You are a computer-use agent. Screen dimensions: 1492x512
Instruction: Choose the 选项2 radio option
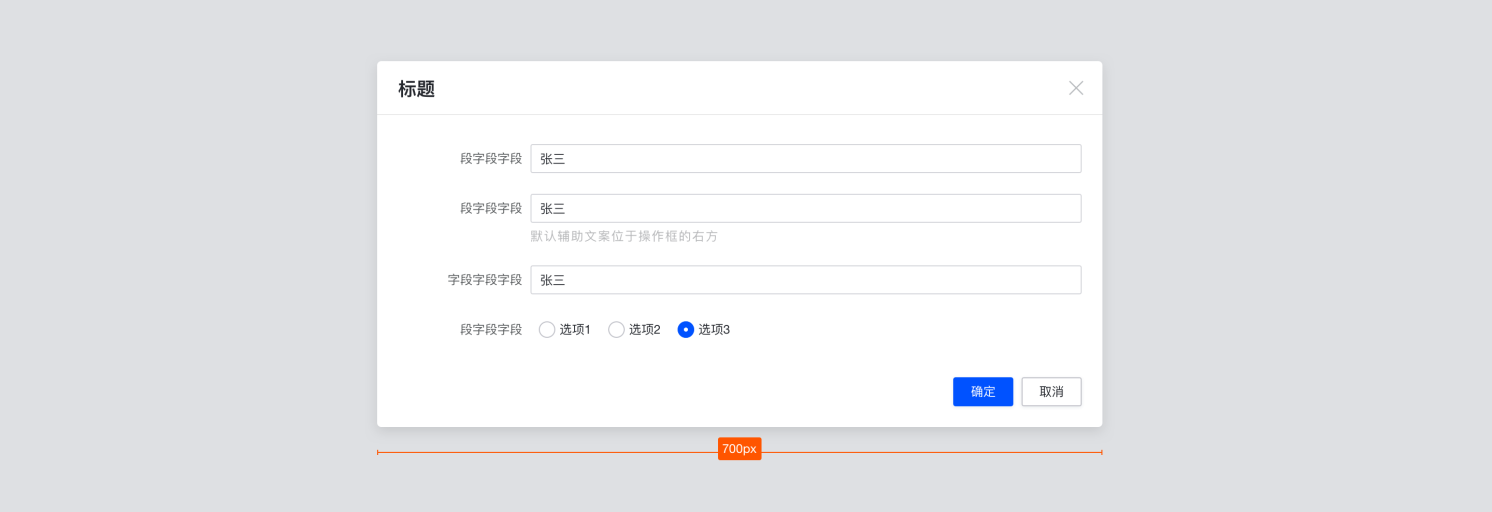[616, 330]
